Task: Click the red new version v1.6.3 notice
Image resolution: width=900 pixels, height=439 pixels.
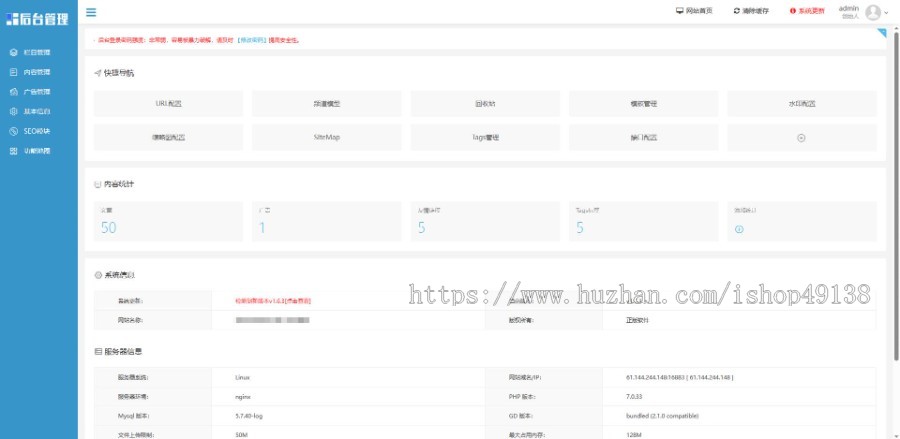Action: (273, 301)
